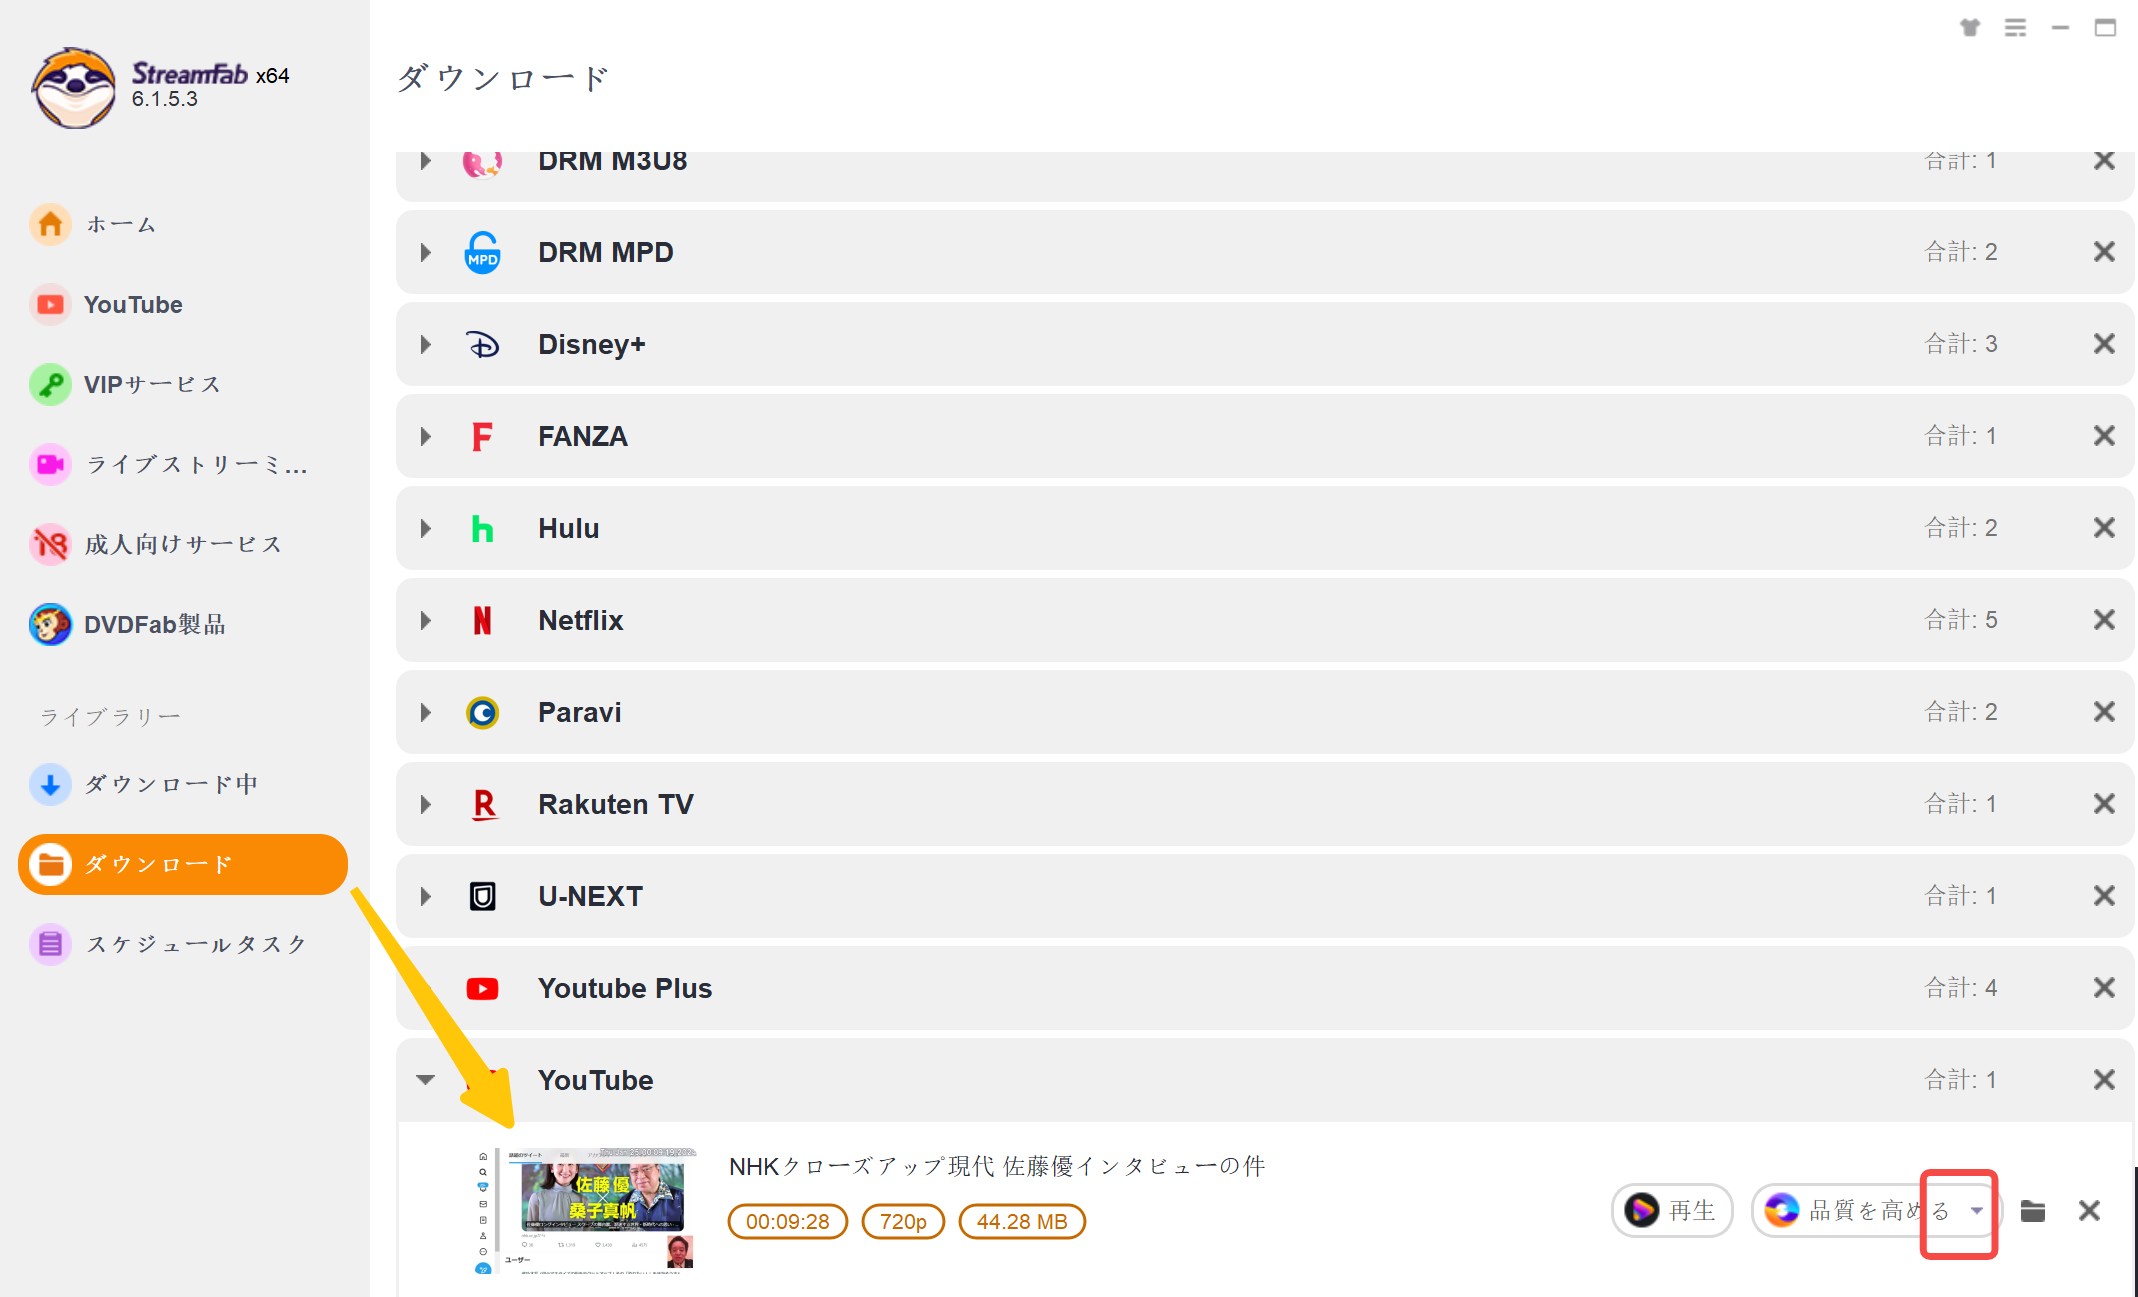Click the StreamFab sloth logo

73,87
